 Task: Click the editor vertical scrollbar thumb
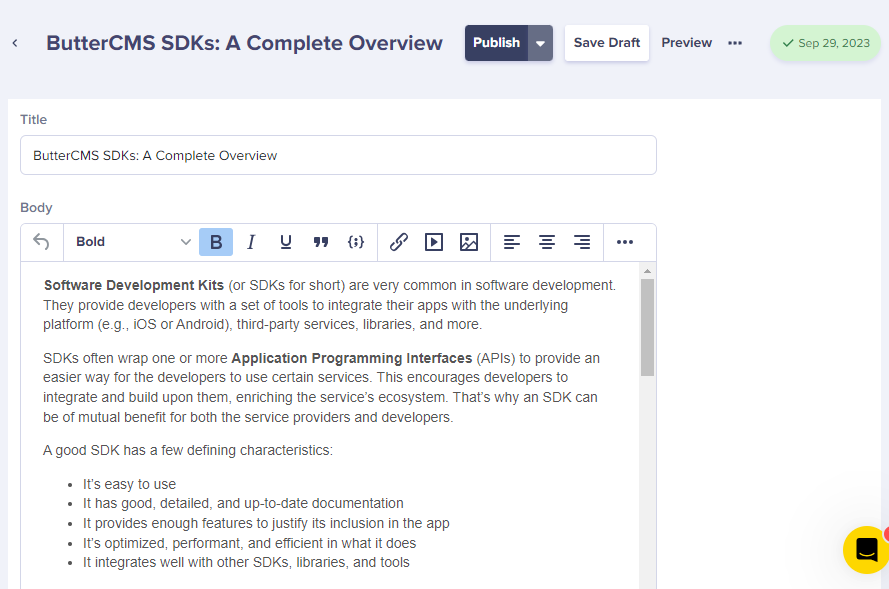[x=647, y=327]
